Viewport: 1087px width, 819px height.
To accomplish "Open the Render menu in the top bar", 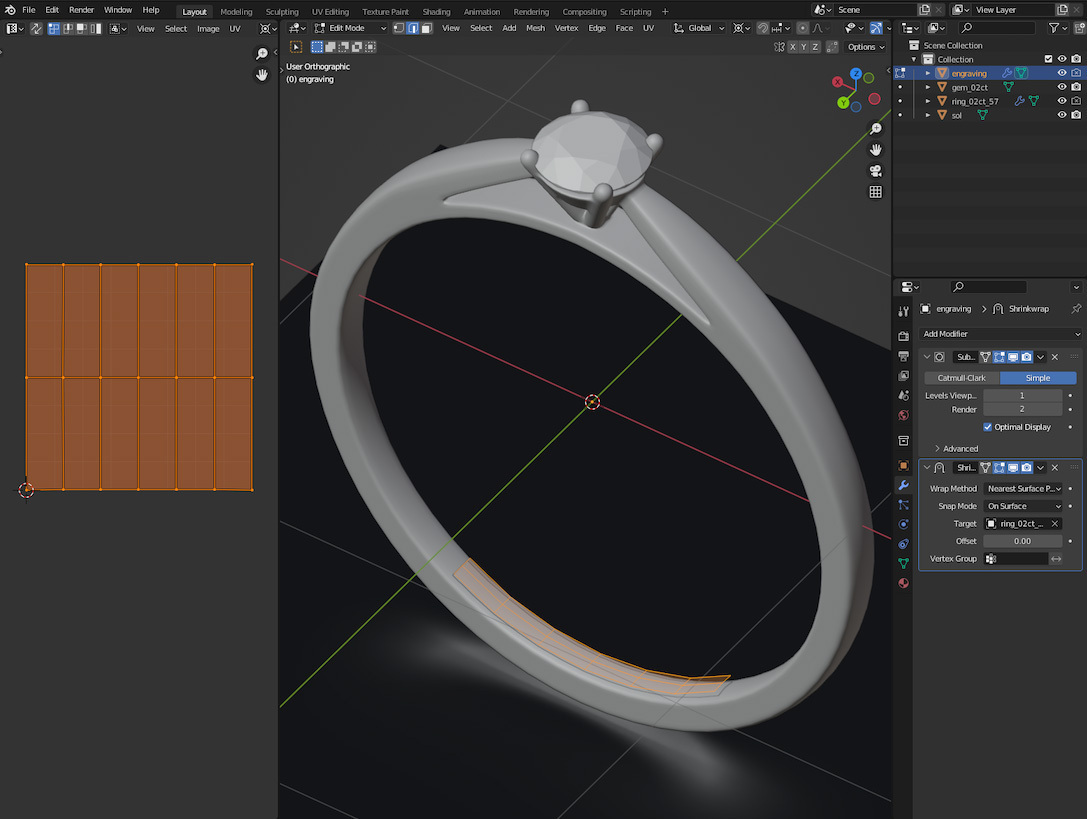I will (81, 9).
